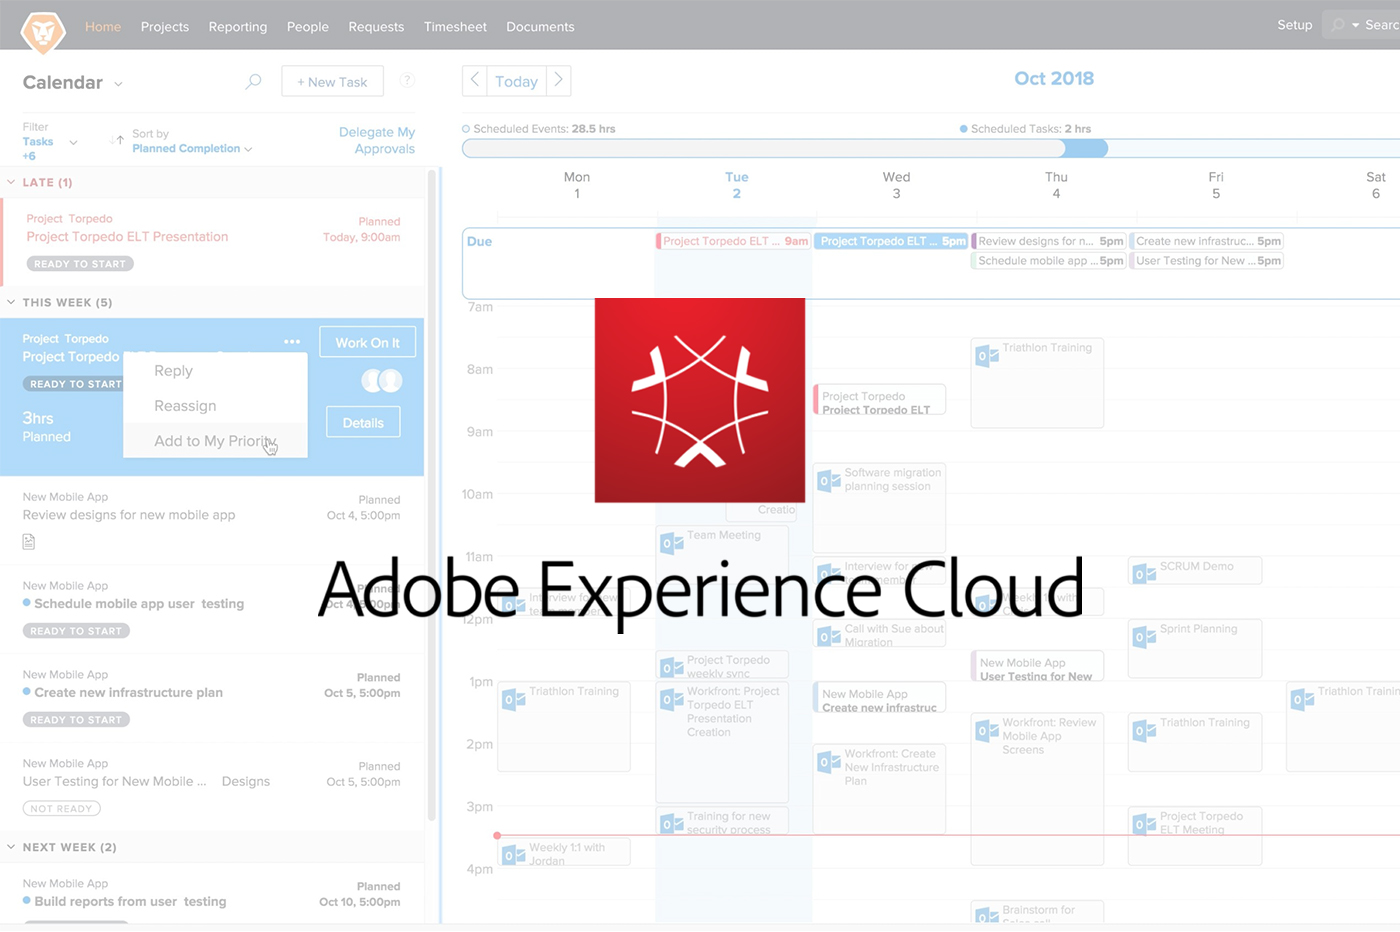Viewport: 1400px width, 932px height.
Task: Click Outlook icon on Sprint Planning event
Action: [1144, 637]
